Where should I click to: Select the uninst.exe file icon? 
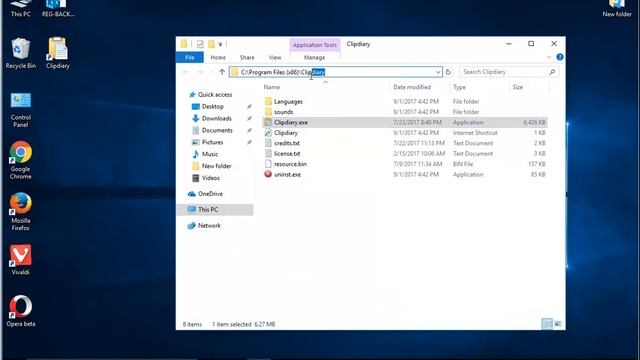(x=268, y=174)
